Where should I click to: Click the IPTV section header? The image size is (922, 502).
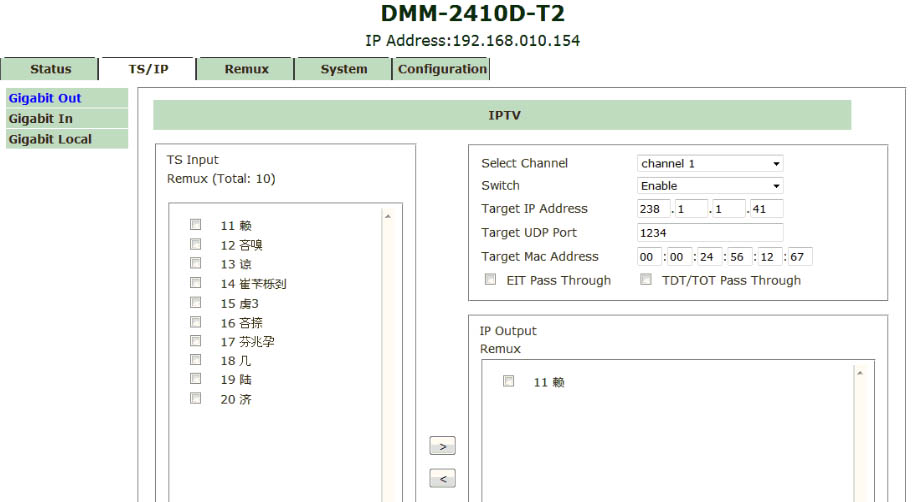[x=502, y=115]
